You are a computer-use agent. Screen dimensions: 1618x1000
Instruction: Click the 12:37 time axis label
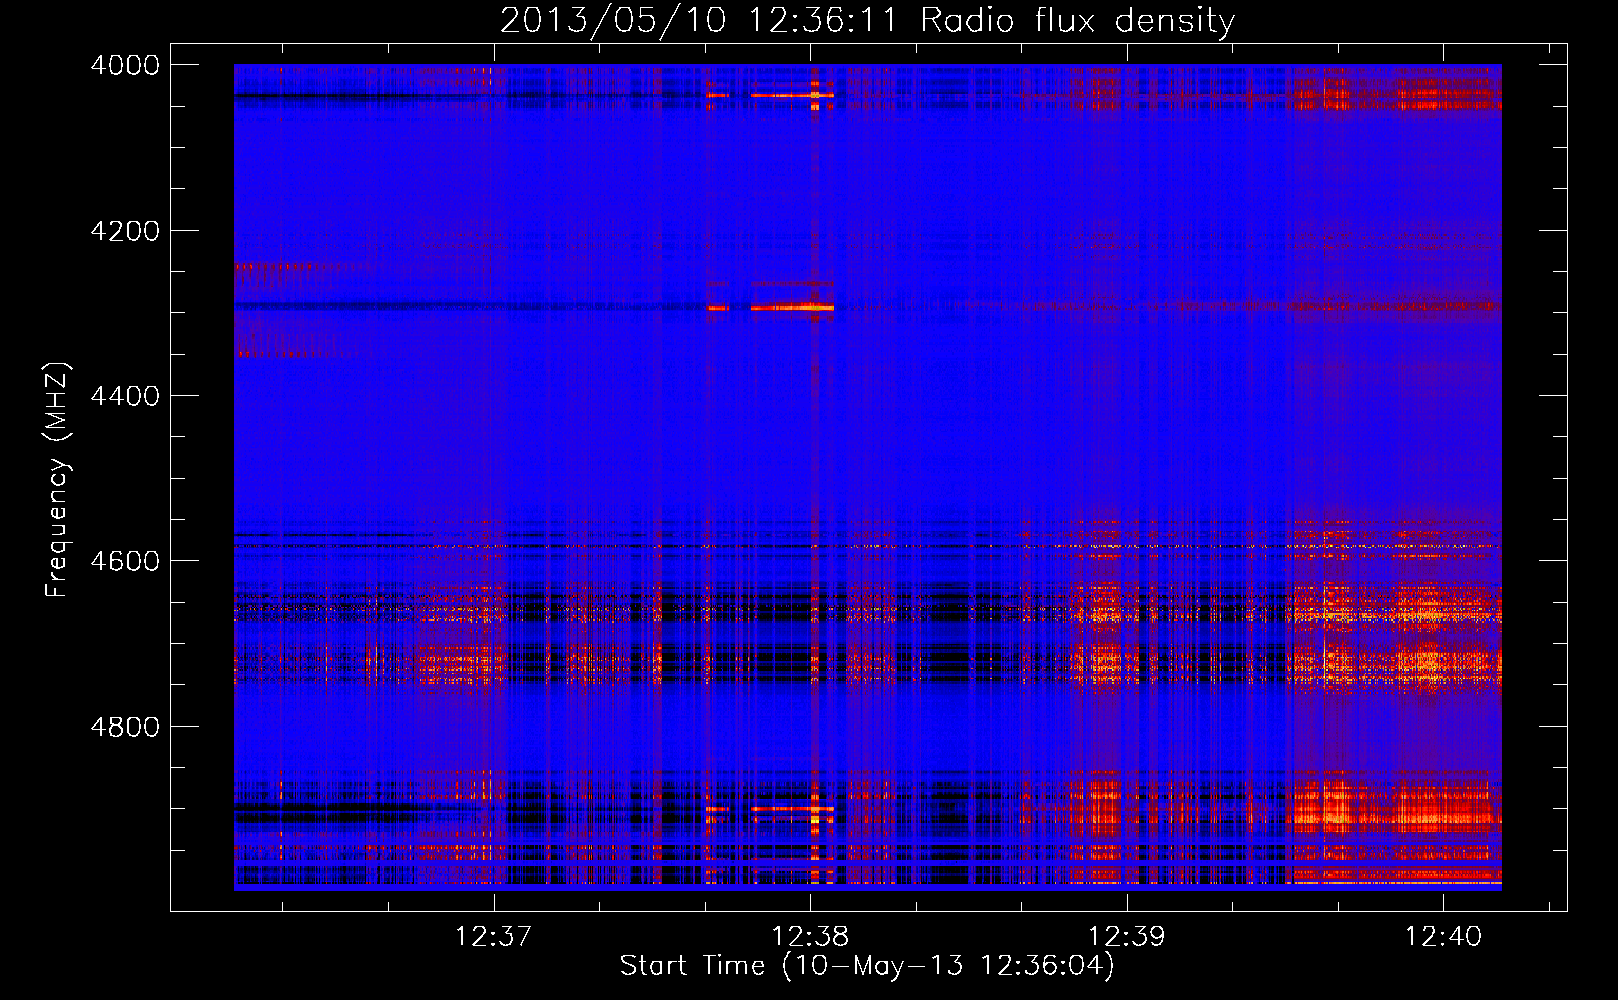[494, 936]
